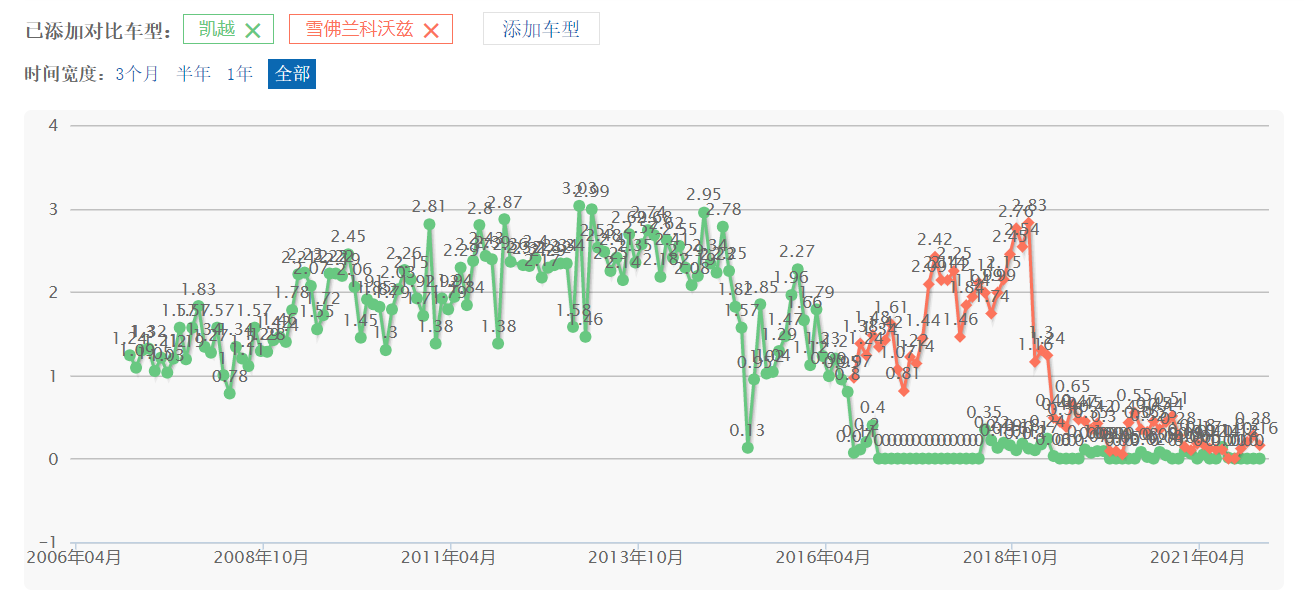The width and height of the screenshot is (1304, 603).
Task: Click the 凯越 car model tag
Action: pos(217,29)
